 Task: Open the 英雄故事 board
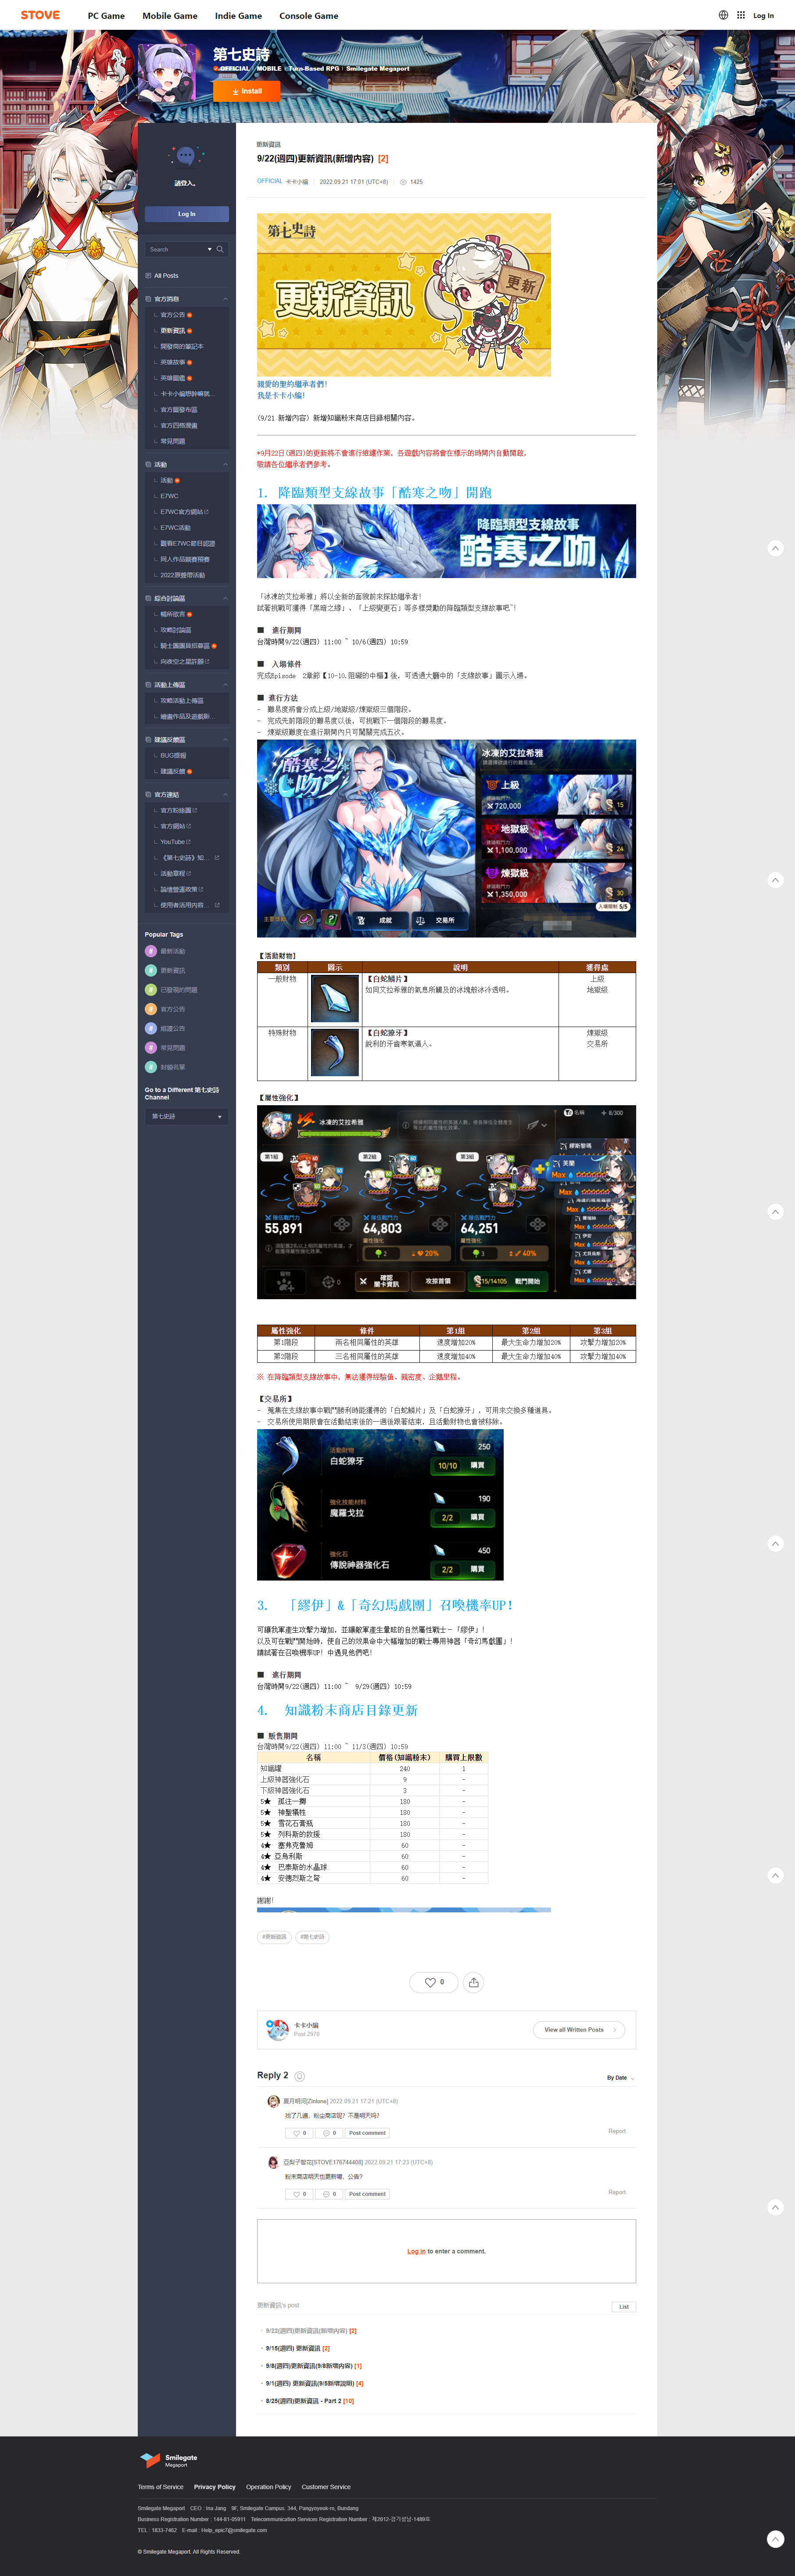(173, 362)
